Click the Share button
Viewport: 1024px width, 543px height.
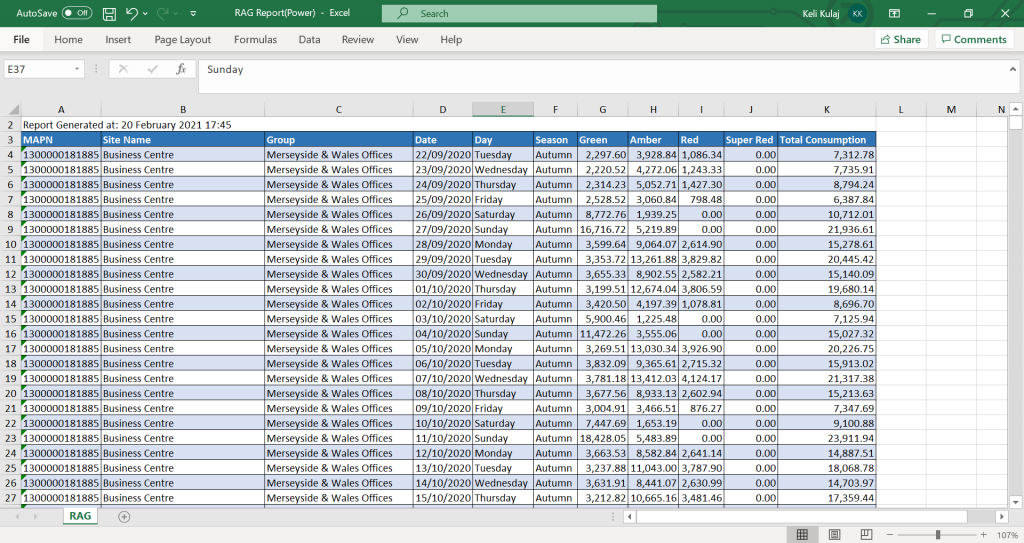coord(899,40)
